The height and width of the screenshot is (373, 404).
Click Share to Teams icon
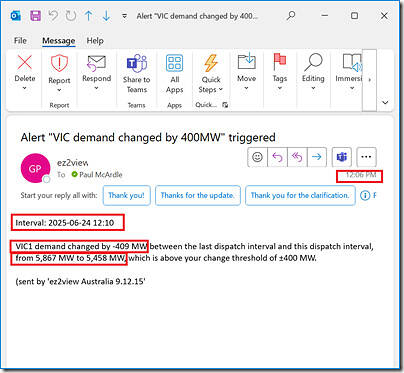click(137, 64)
